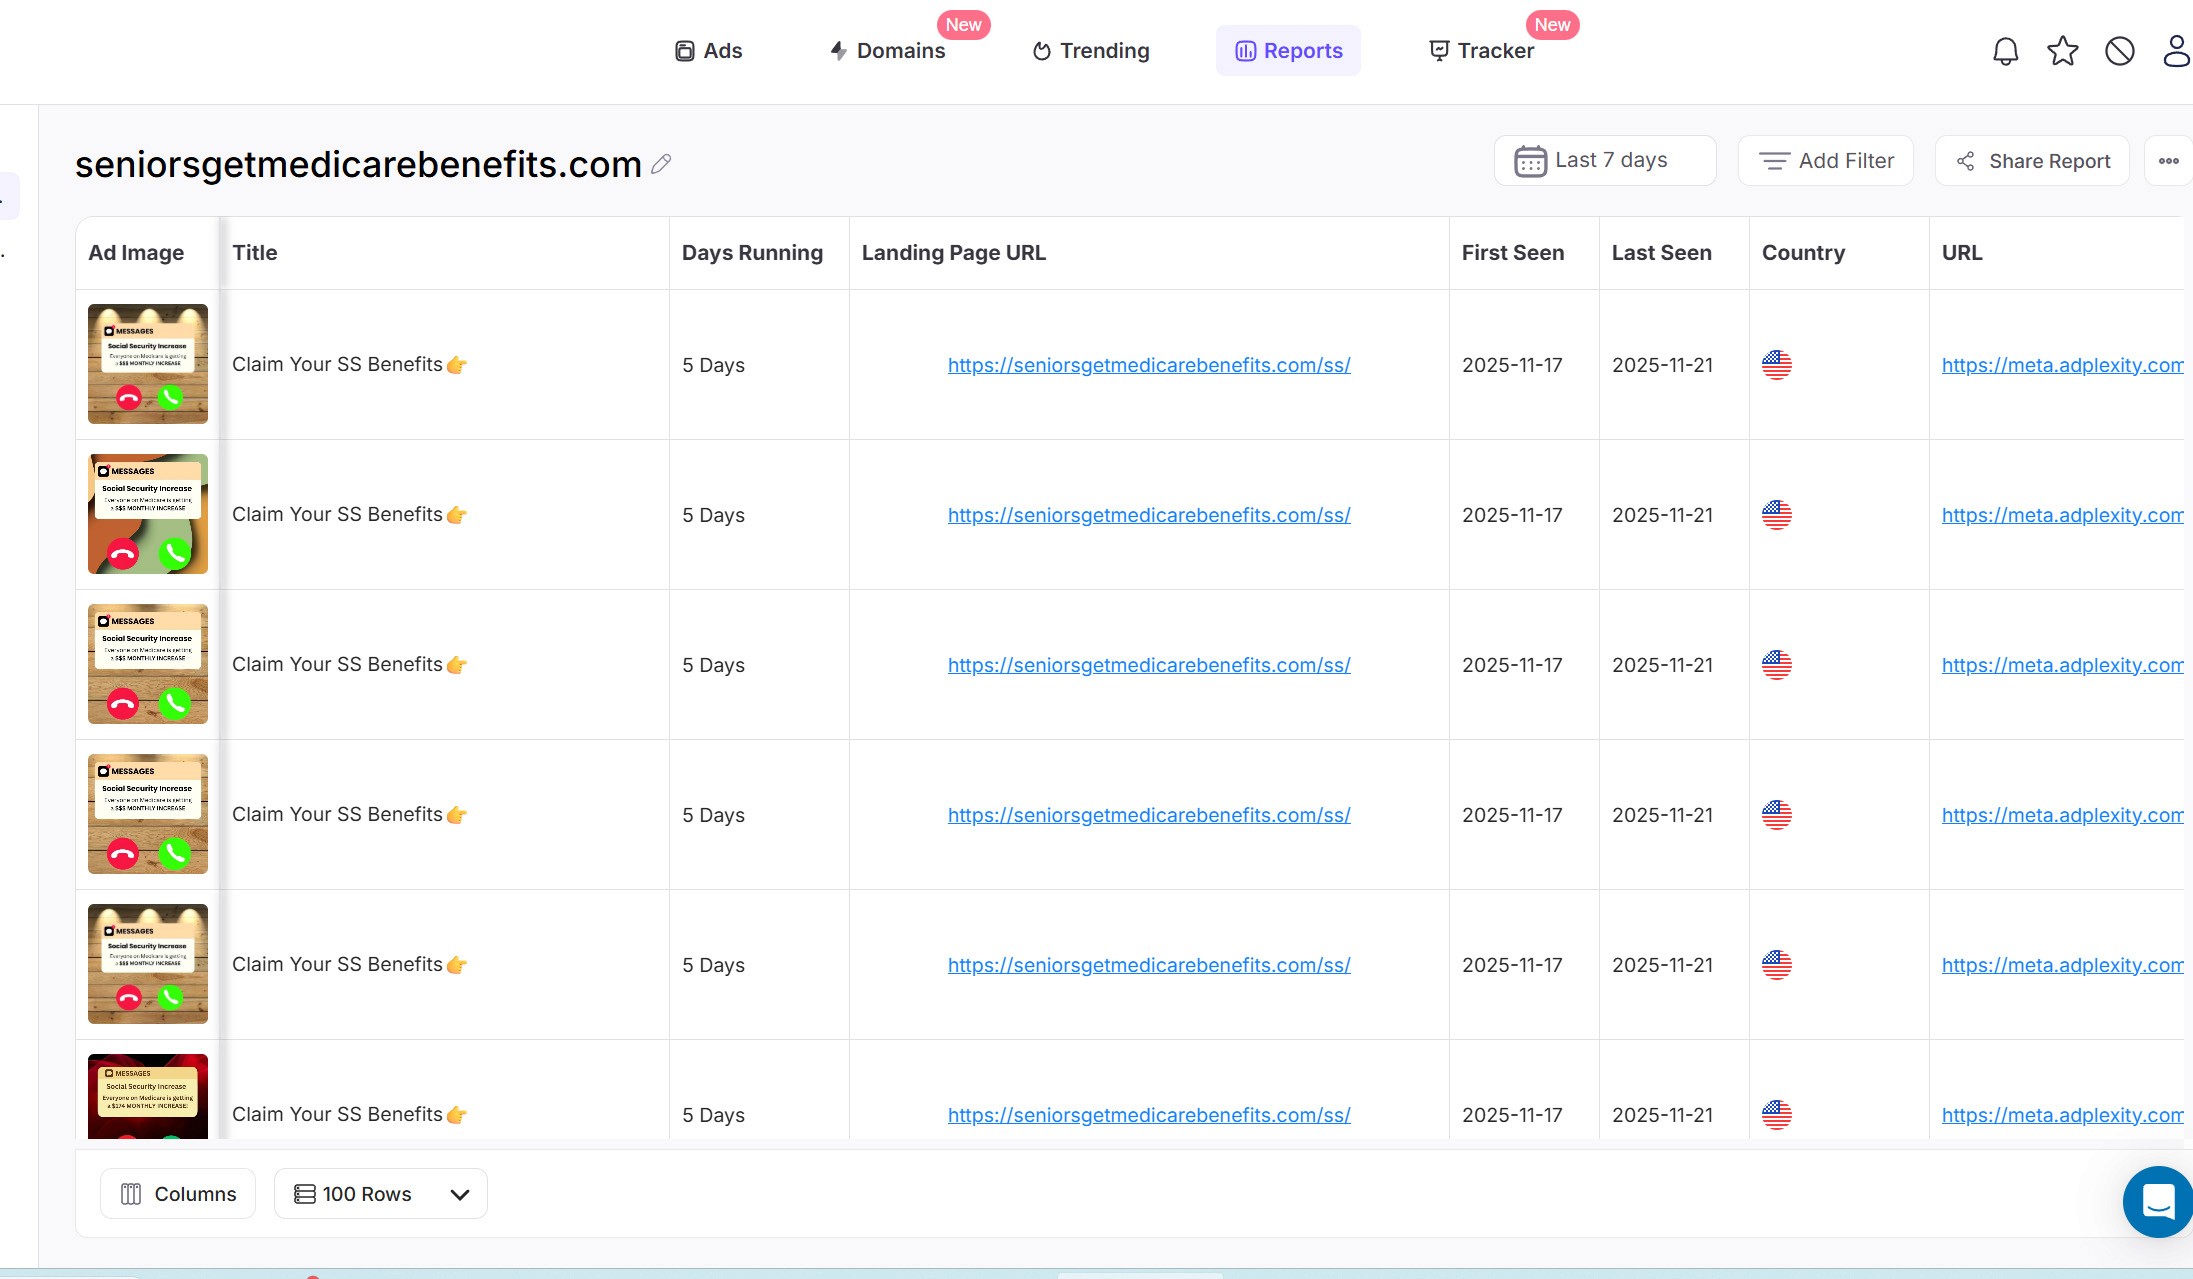Click the US flag in the top table row
The width and height of the screenshot is (2193, 1279).
click(1777, 365)
